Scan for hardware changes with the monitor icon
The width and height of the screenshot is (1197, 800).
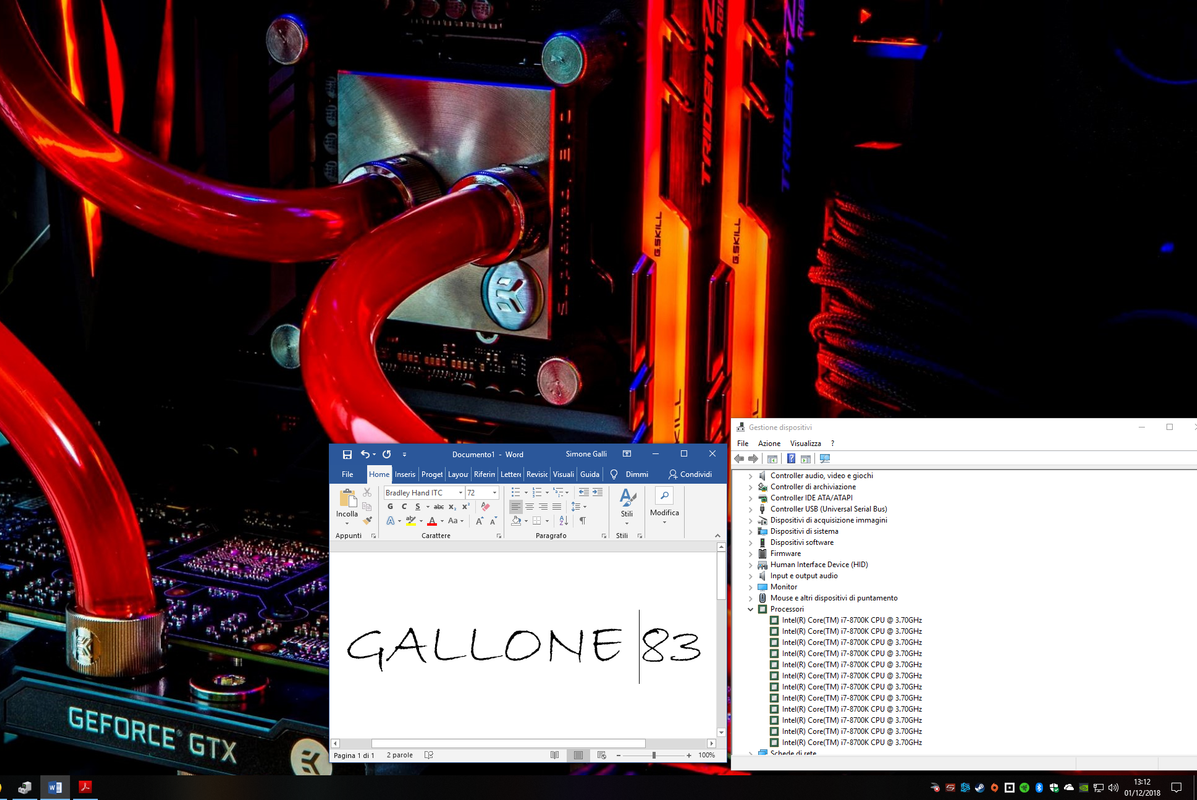pyautogui.click(x=824, y=459)
